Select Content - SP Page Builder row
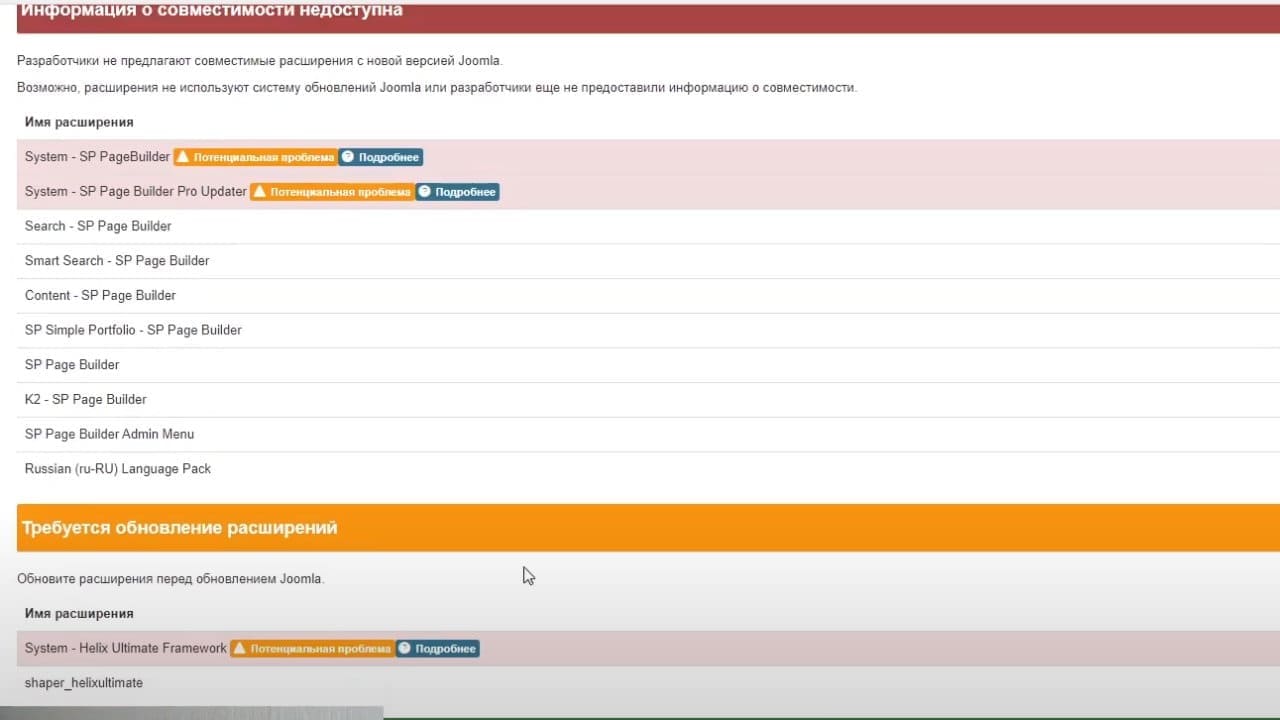The width and height of the screenshot is (1280, 720). pyautogui.click(x=648, y=296)
